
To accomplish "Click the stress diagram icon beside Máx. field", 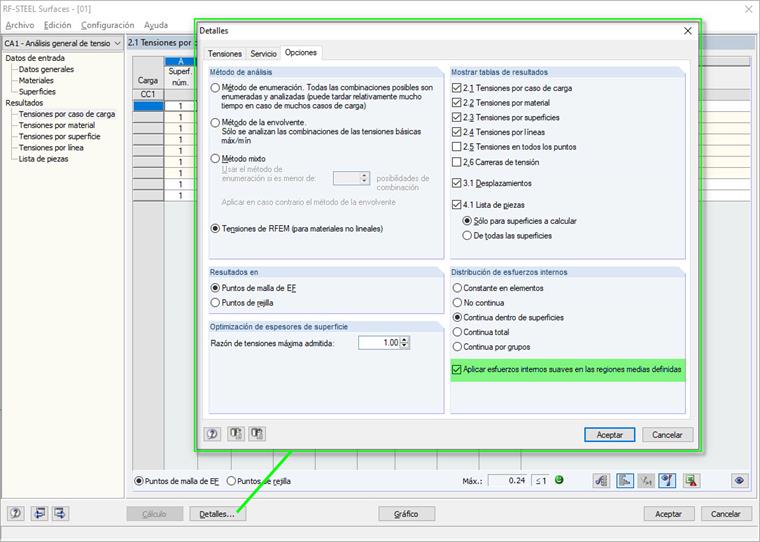I will click(x=602, y=481).
